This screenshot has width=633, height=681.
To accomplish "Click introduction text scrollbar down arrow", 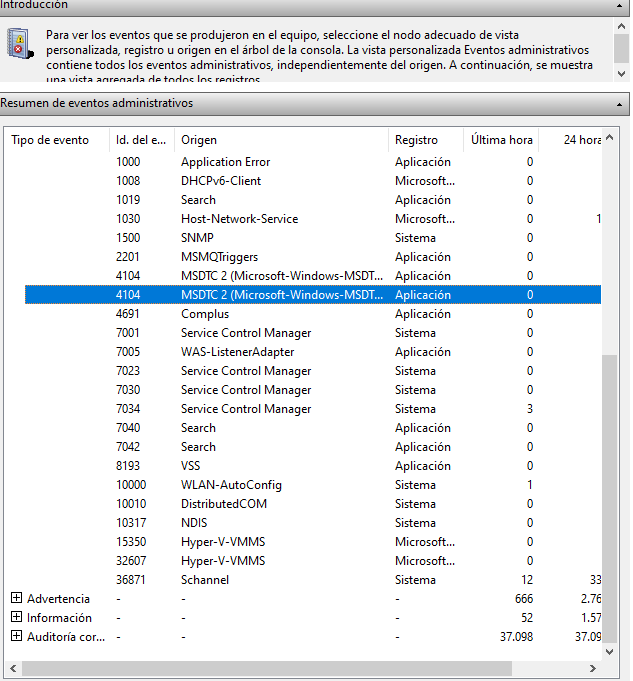I will click(x=621, y=74).
